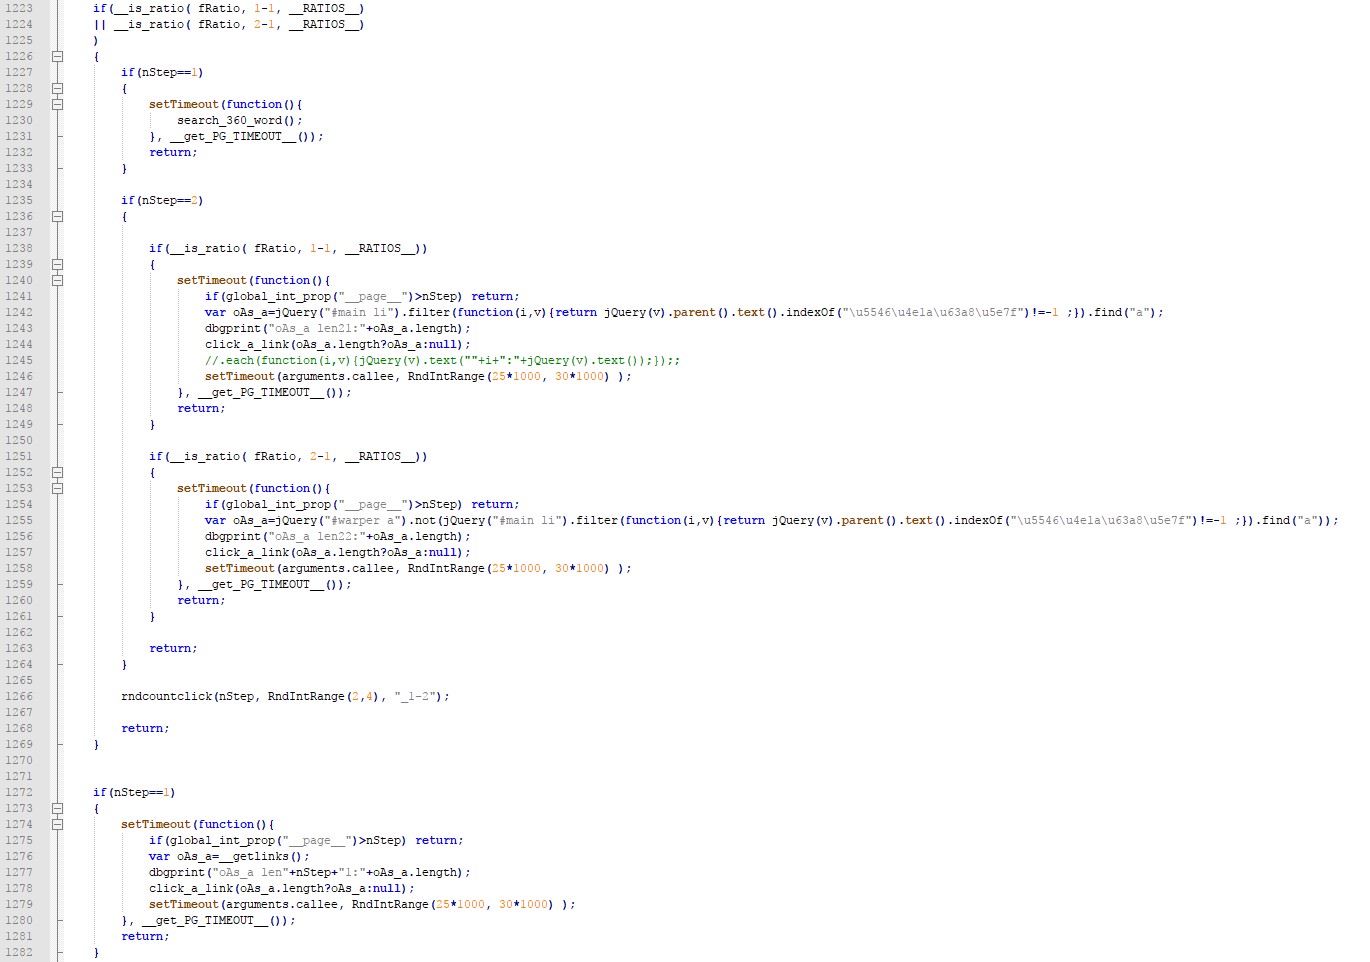Click line number 1282 in the margin
The image size is (1370, 962).
click(x=19, y=952)
